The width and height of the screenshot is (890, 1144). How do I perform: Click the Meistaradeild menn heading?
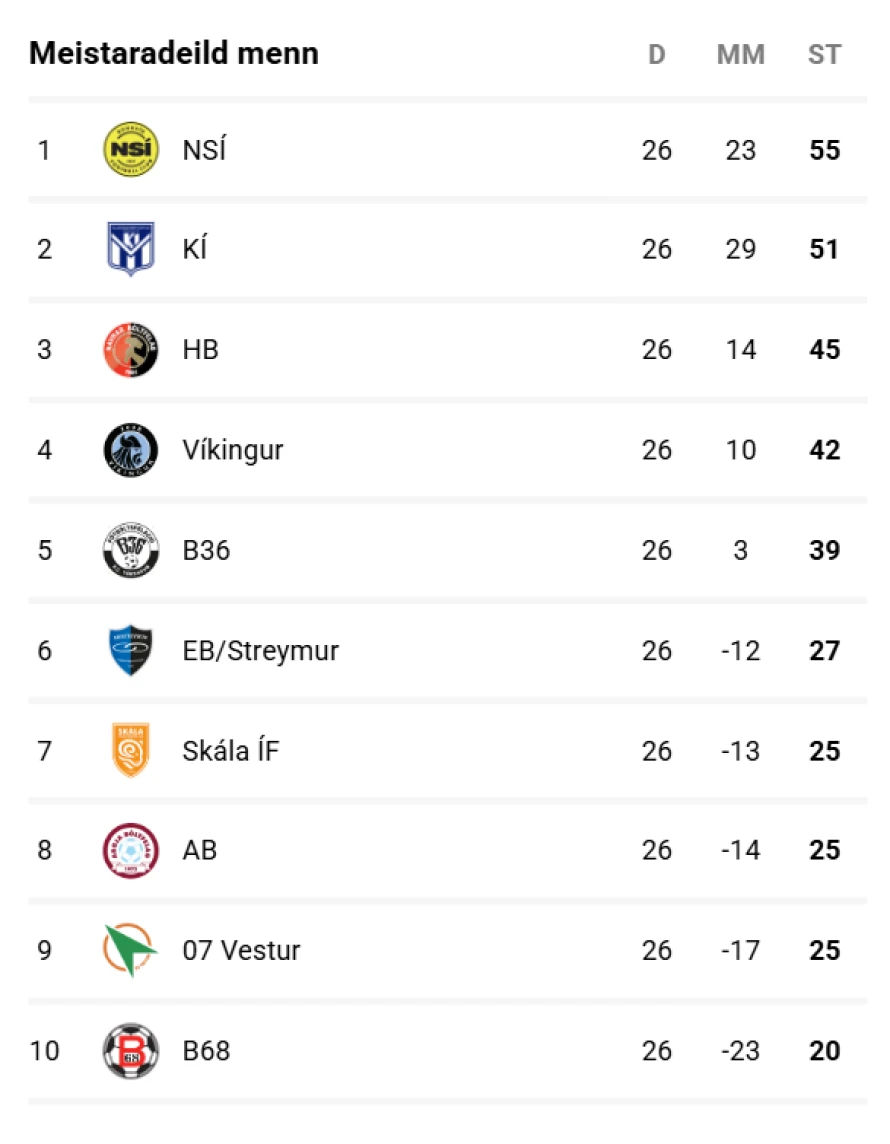tap(174, 53)
